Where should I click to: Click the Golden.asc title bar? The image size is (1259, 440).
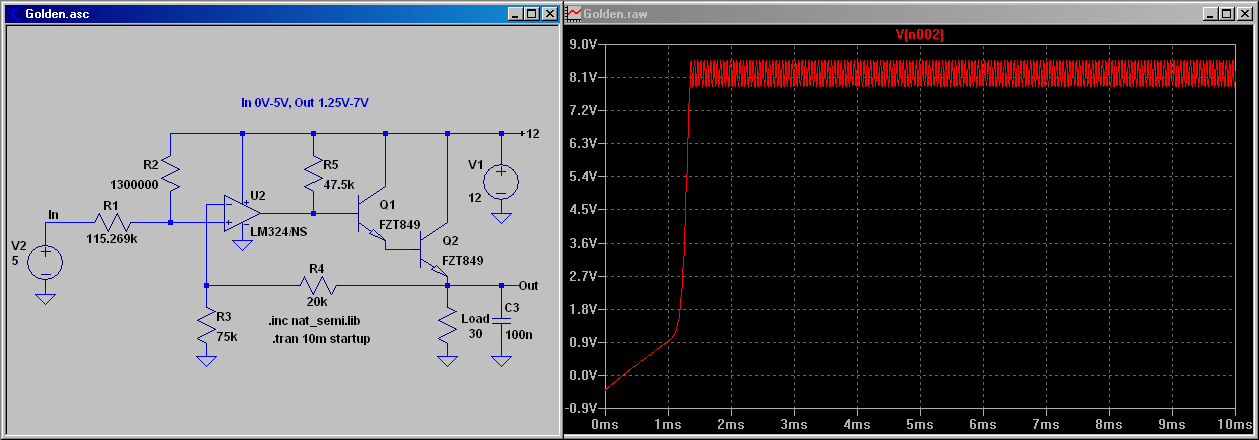pos(280,14)
